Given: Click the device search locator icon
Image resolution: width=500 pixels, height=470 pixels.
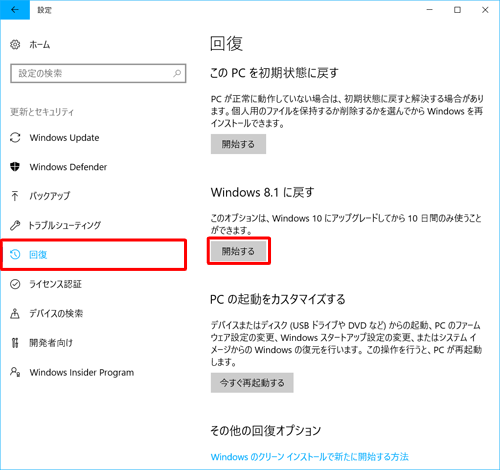Looking at the screenshot, I should click(15, 313).
